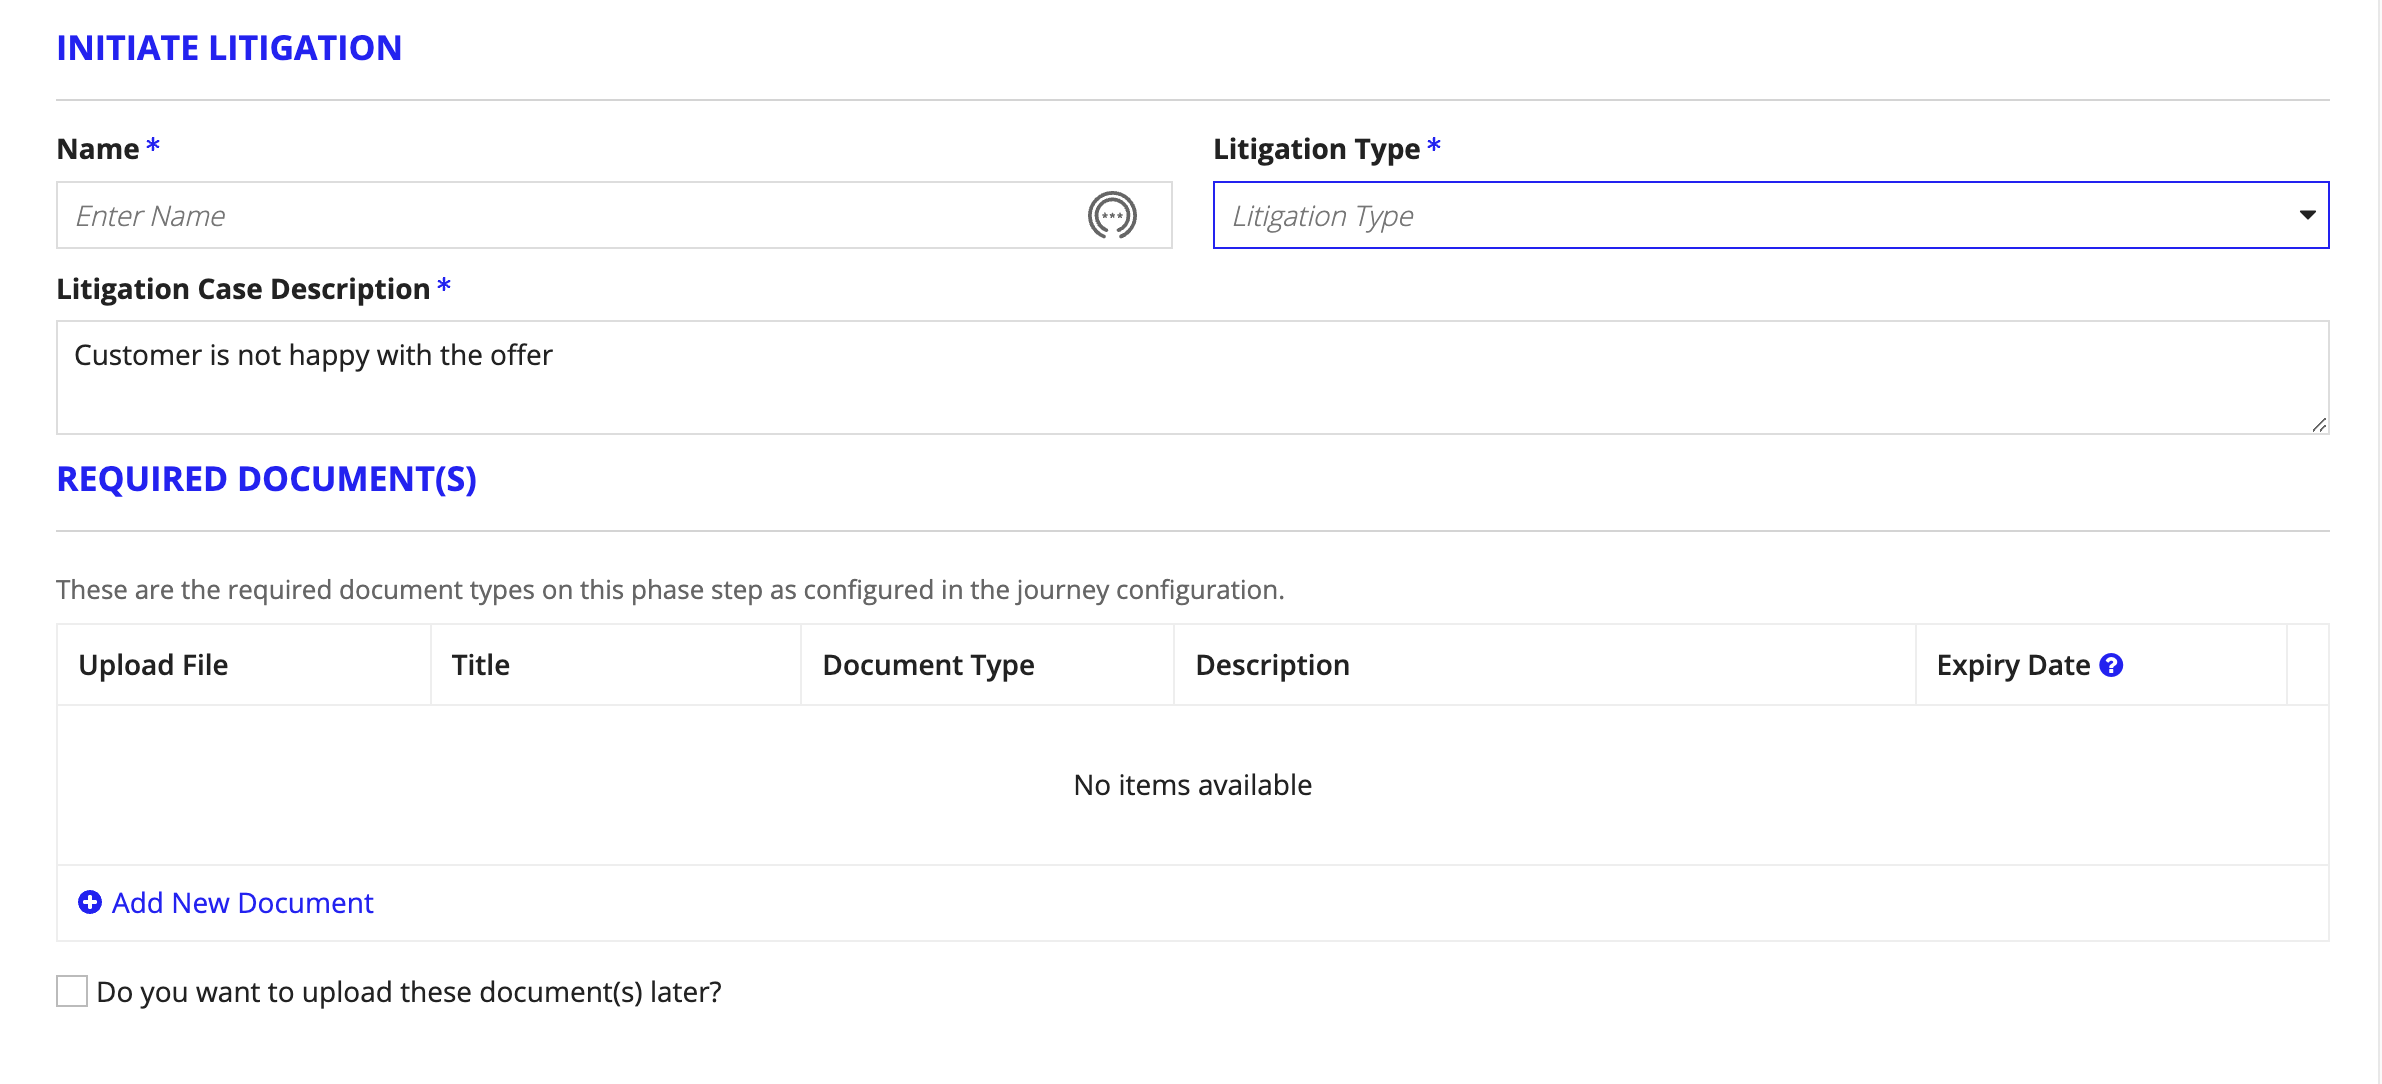The height and width of the screenshot is (1084, 2382).
Task: Click the Title column header
Action: pos(615,665)
